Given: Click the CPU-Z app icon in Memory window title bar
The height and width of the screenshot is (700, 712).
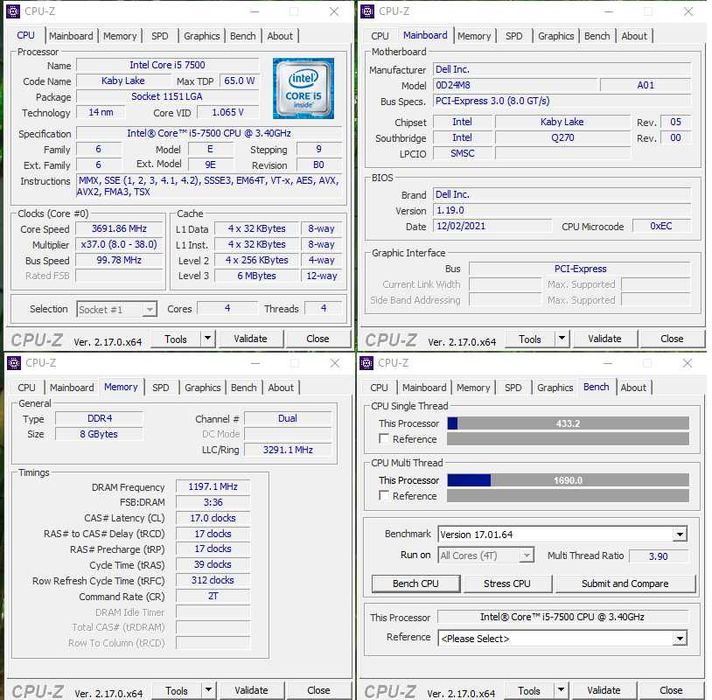Looking at the screenshot, I should click(x=14, y=363).
